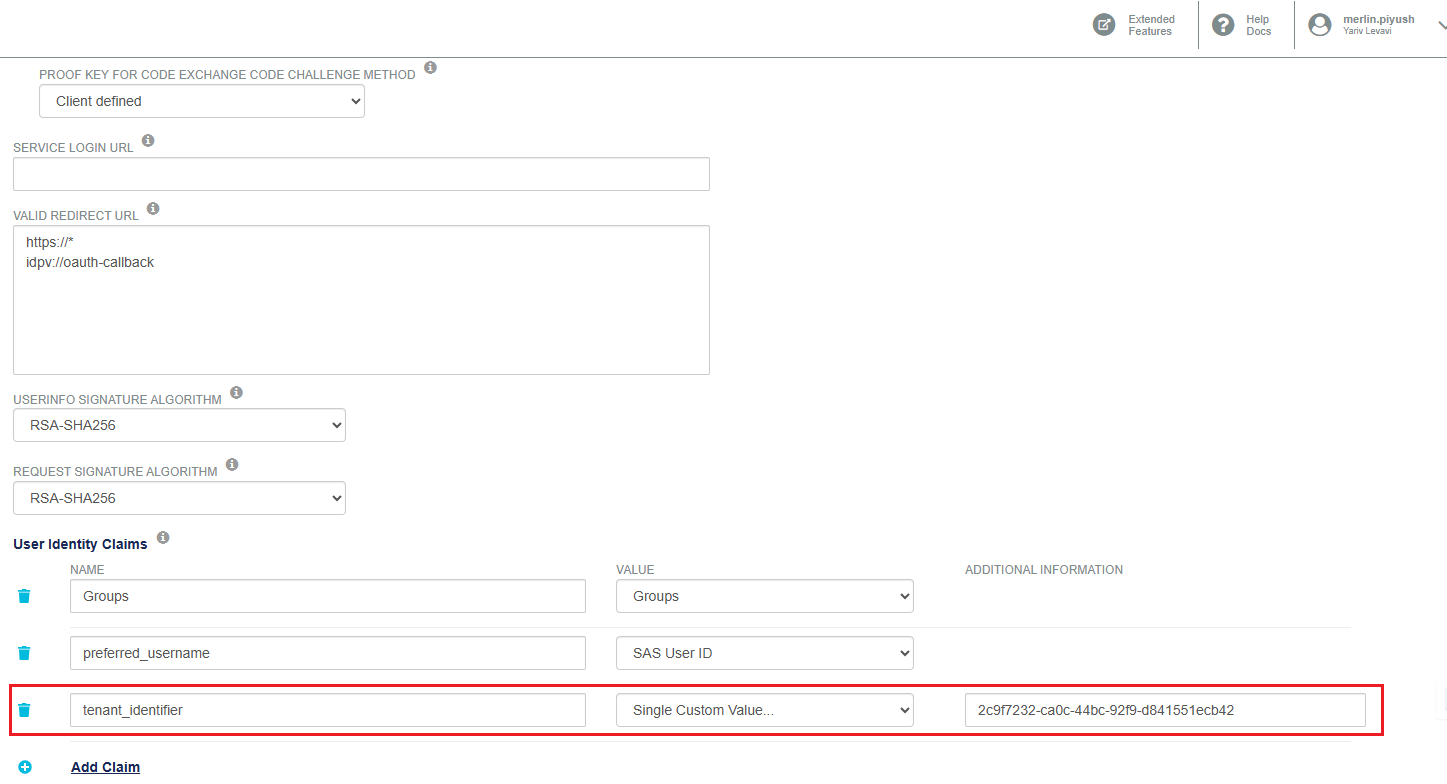
Task: Open the Single Custom Value dropdown
Action: 764,710
